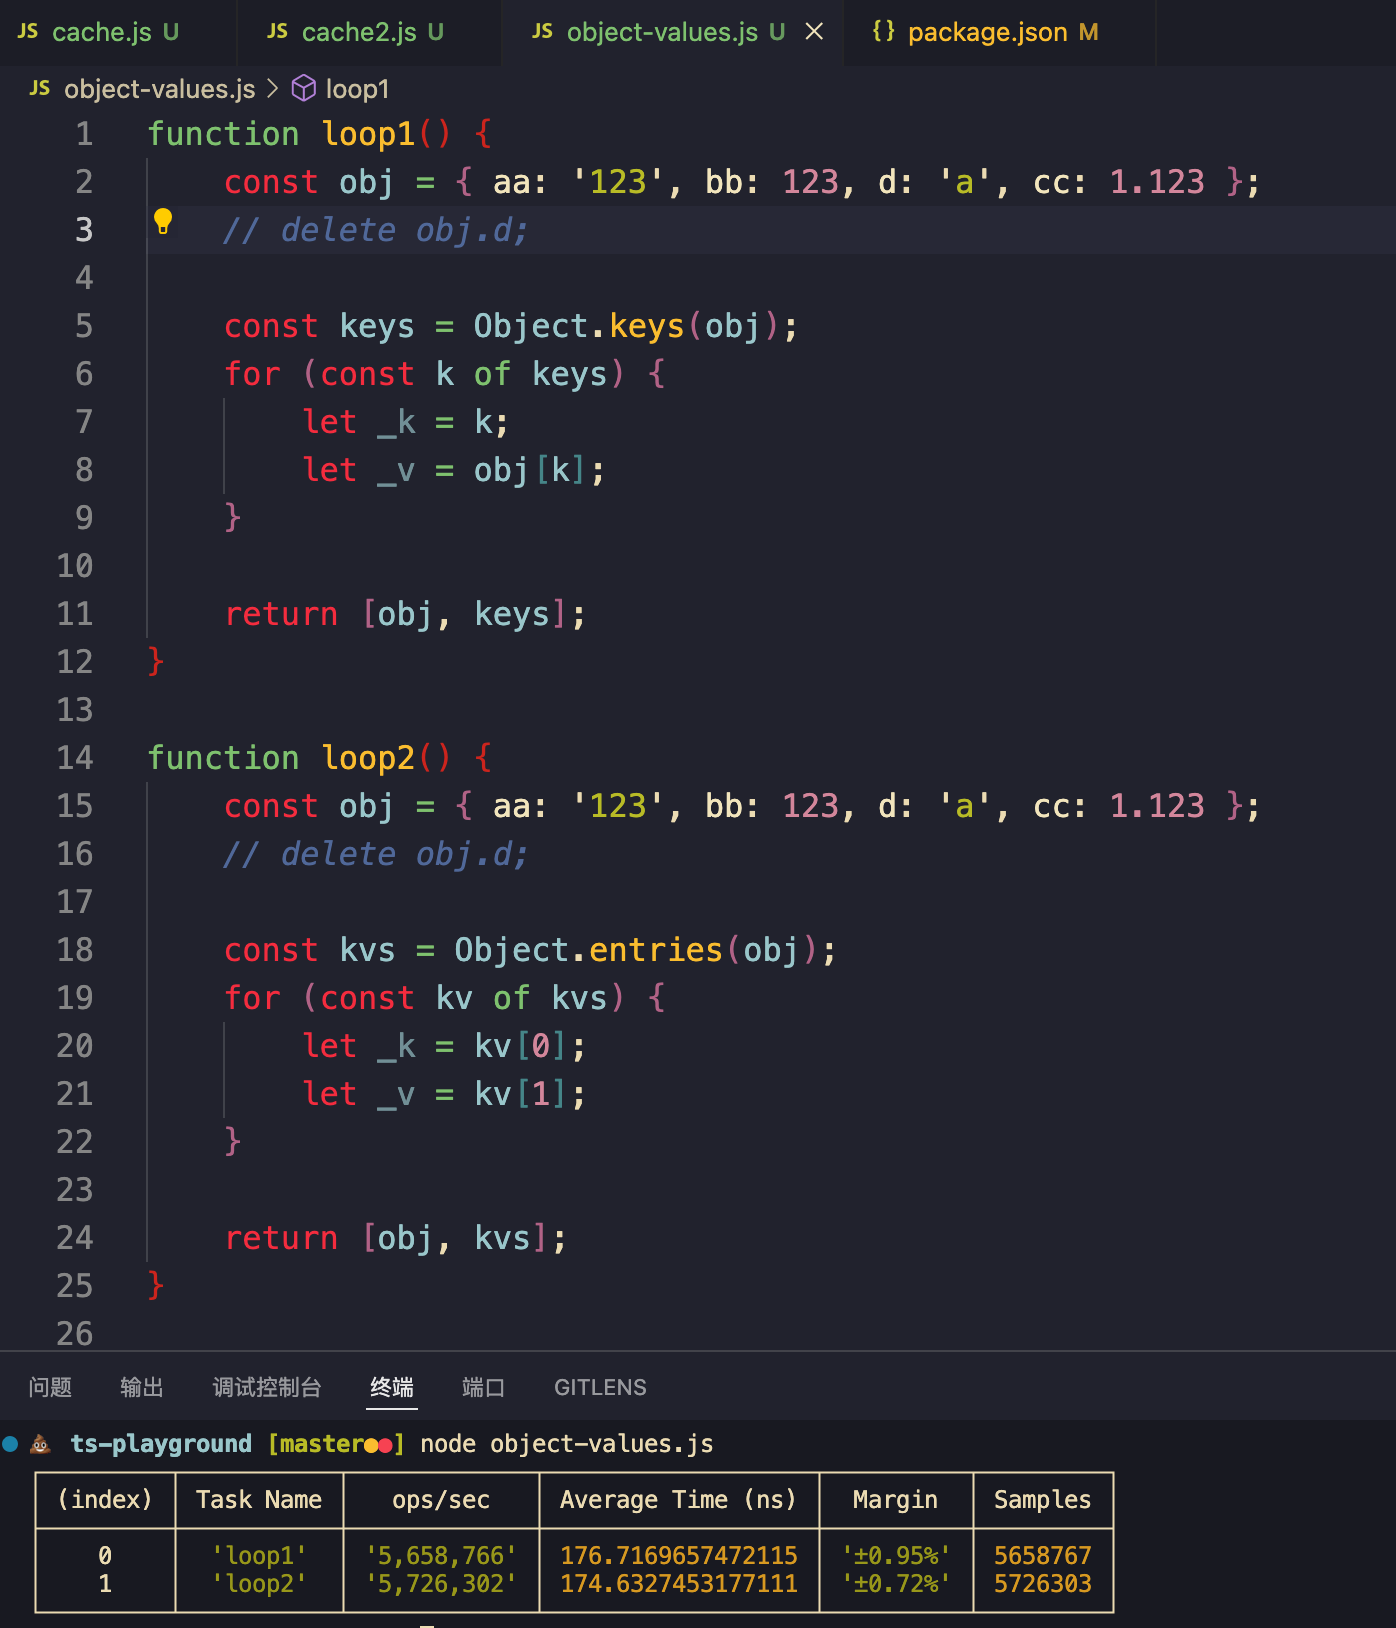The image size is (1396, 1628).
Task: Click the 'Samples' table header
Action: [x=1043, y=1500]
